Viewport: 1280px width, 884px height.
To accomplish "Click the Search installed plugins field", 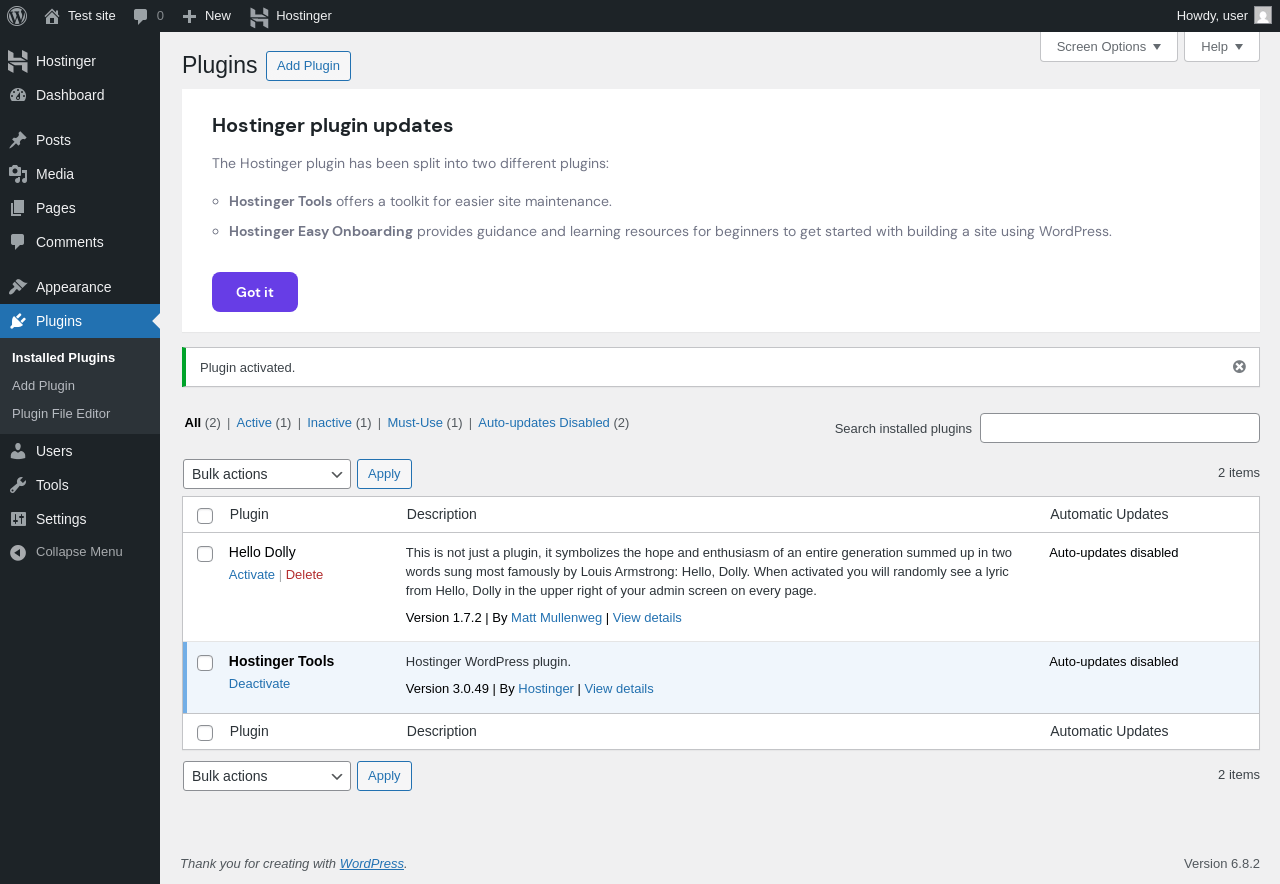I will [1119, 428].
